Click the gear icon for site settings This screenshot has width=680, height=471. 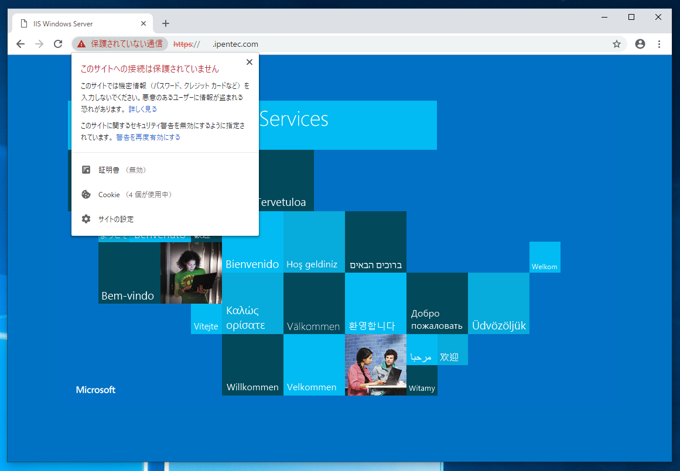(x=86, y=219)
